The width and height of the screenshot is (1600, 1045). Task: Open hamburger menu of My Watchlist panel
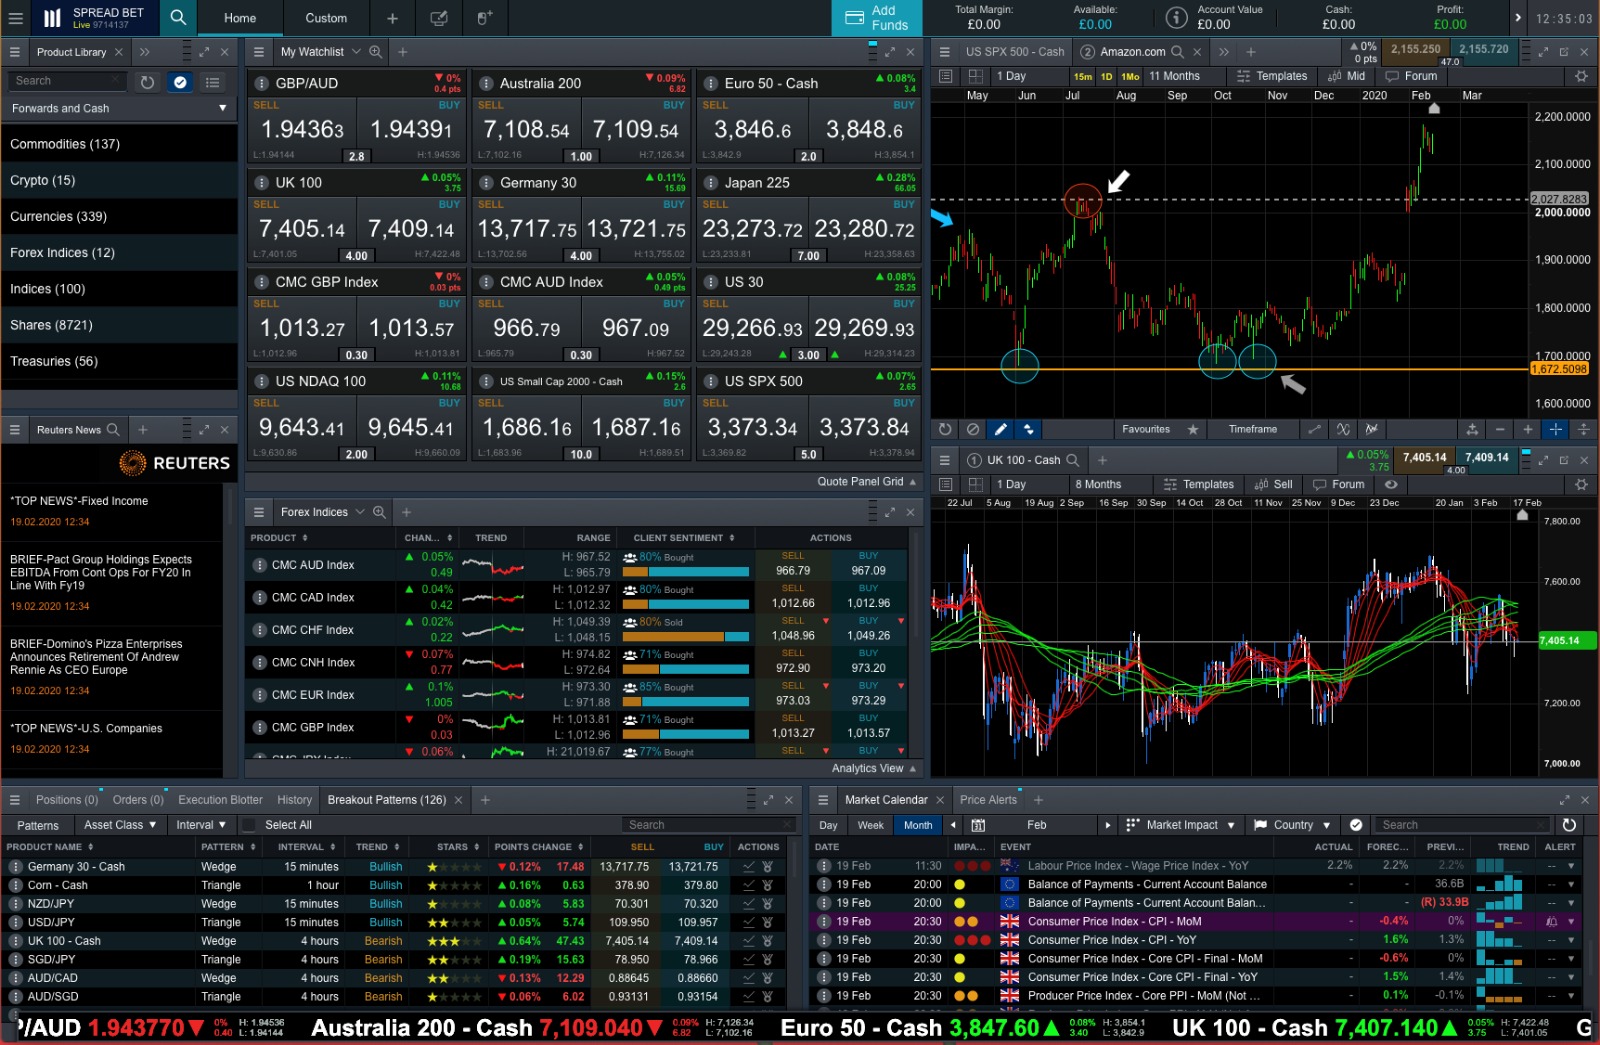pyautogui.click(x=259, y=52)
